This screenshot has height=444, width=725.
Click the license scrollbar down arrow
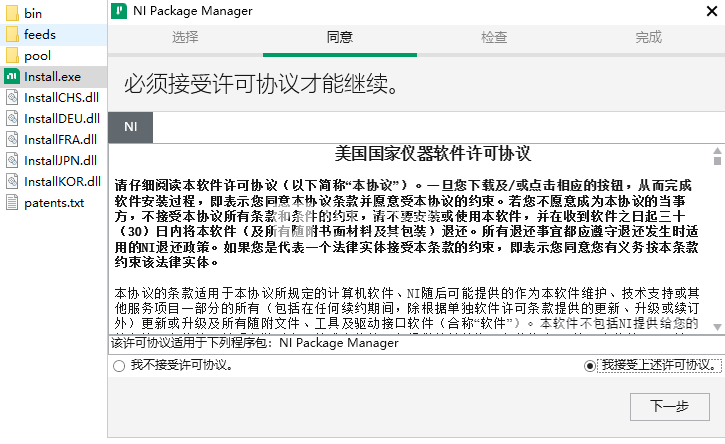point(717,327)
